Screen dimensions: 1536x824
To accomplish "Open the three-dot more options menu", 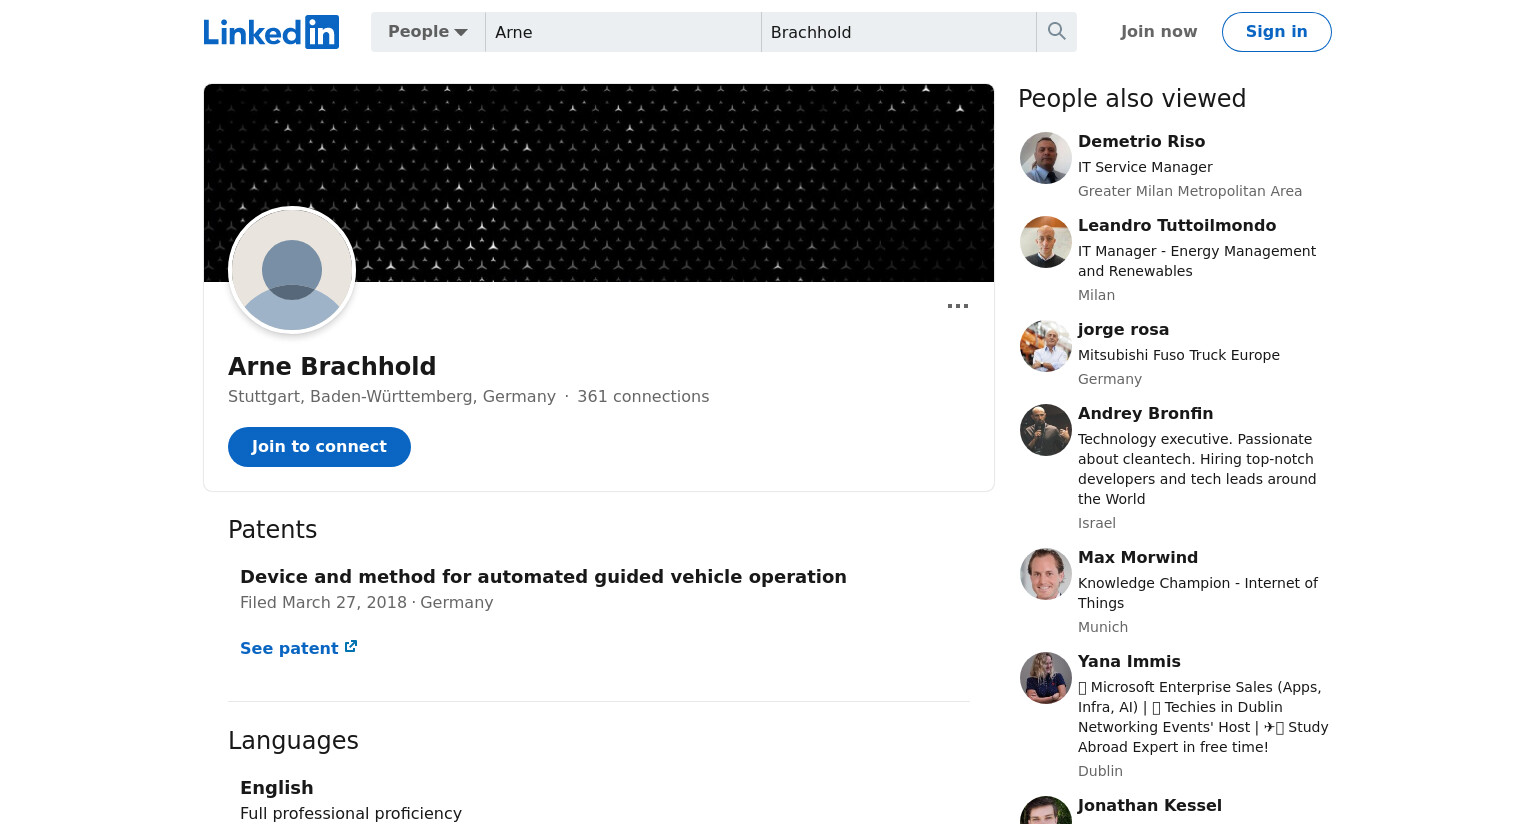I will pos(958,306).
